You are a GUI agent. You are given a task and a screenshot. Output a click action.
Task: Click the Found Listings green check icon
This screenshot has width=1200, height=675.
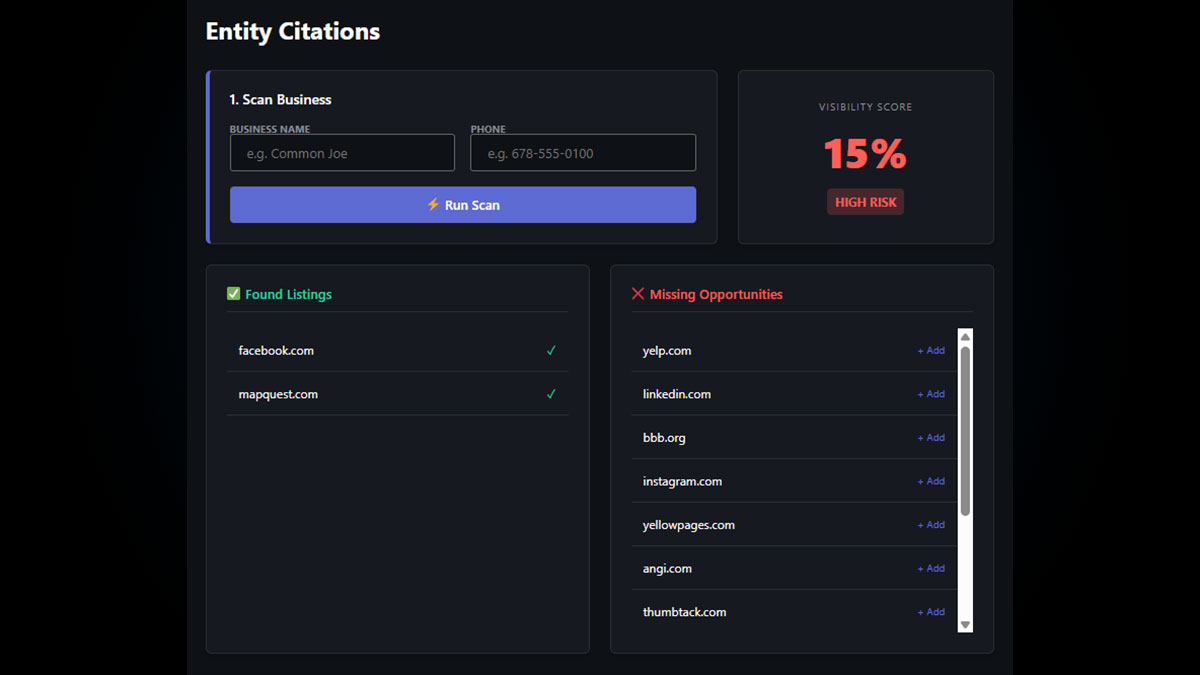(234, 294)
